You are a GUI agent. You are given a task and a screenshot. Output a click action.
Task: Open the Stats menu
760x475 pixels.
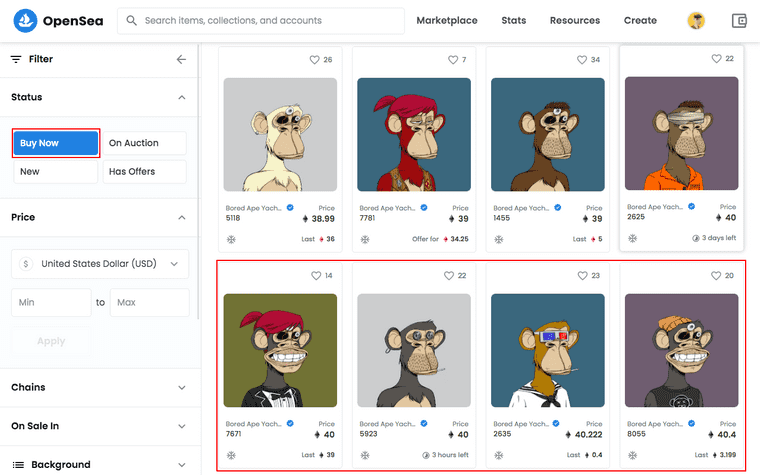tap(514, 20)
